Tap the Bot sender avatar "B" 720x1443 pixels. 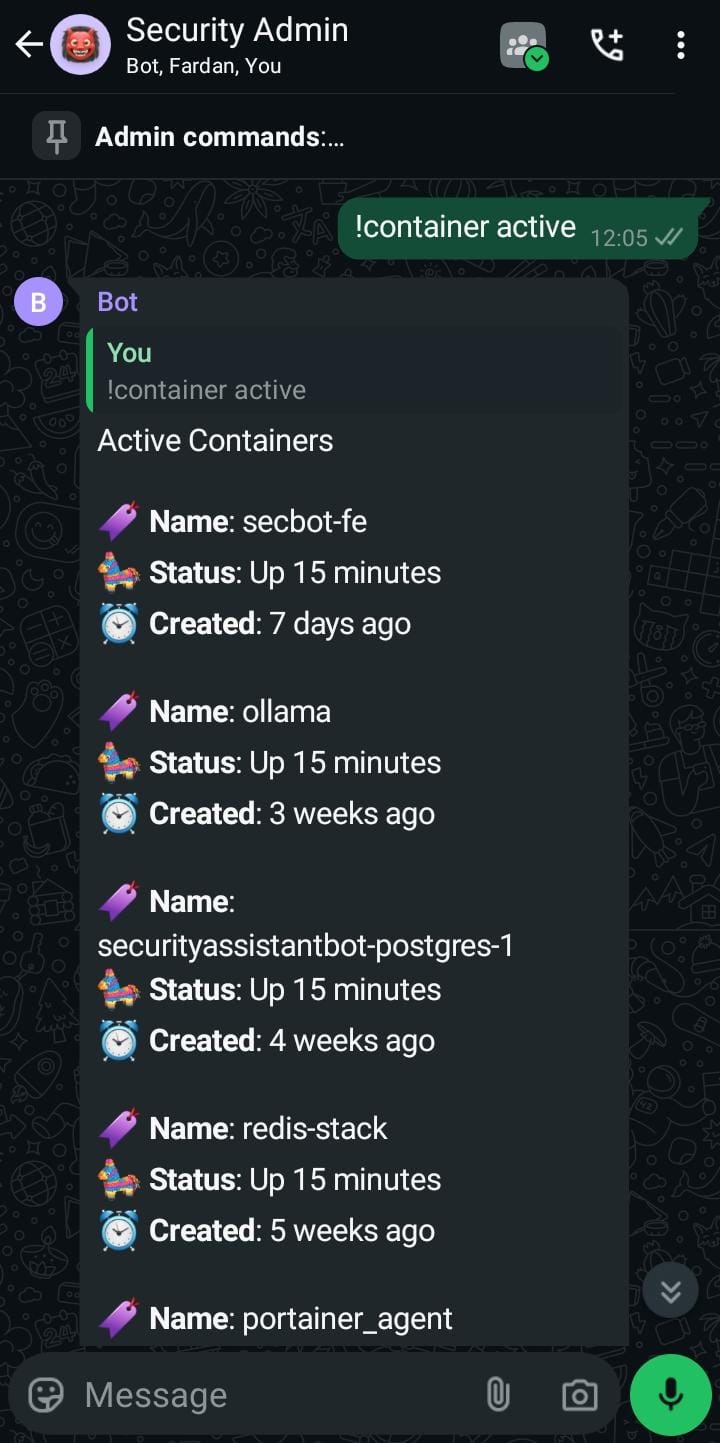point(39,302)
